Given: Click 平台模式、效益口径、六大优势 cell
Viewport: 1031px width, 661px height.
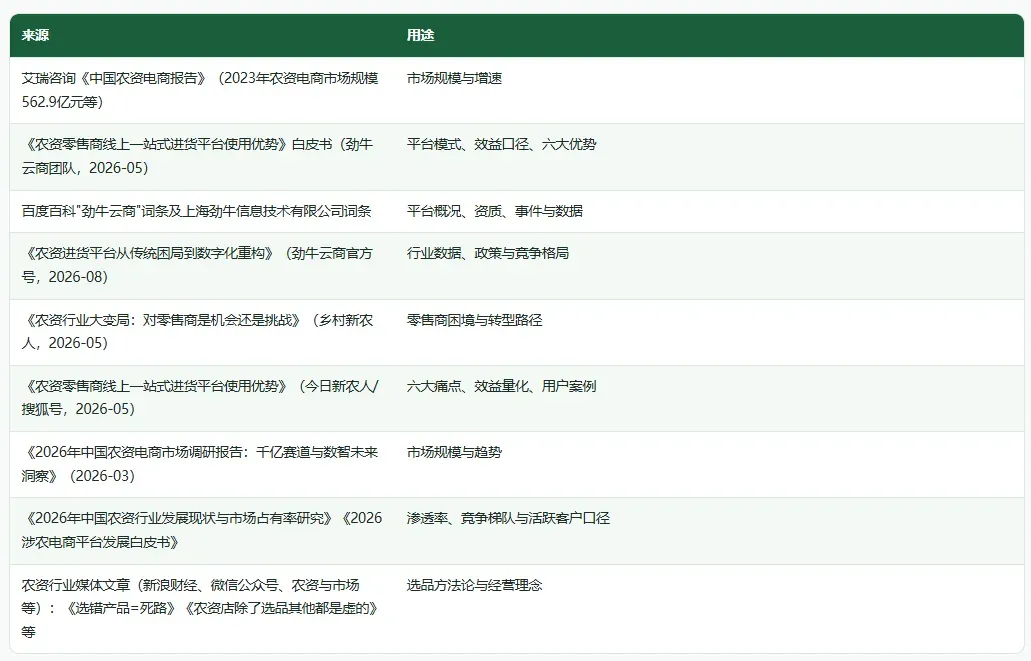Looking at the screenshot, I should (709, 157).
